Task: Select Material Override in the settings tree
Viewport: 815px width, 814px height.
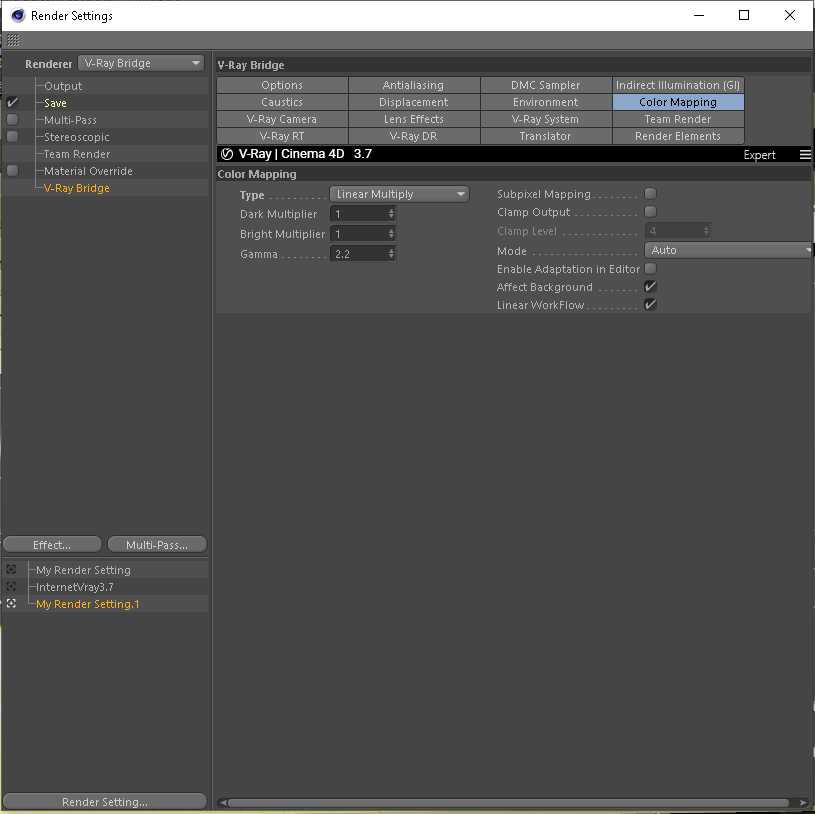Action: pos(88,171)
